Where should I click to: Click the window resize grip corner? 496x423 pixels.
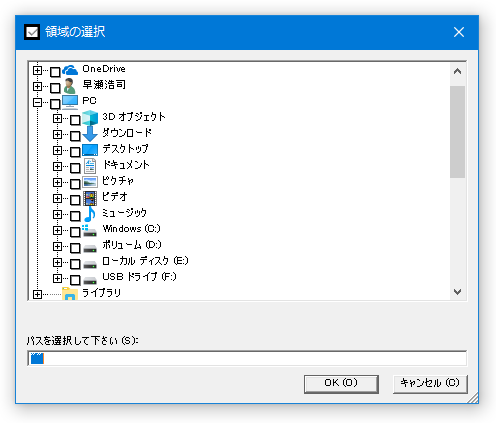click(x=473, y=398)
